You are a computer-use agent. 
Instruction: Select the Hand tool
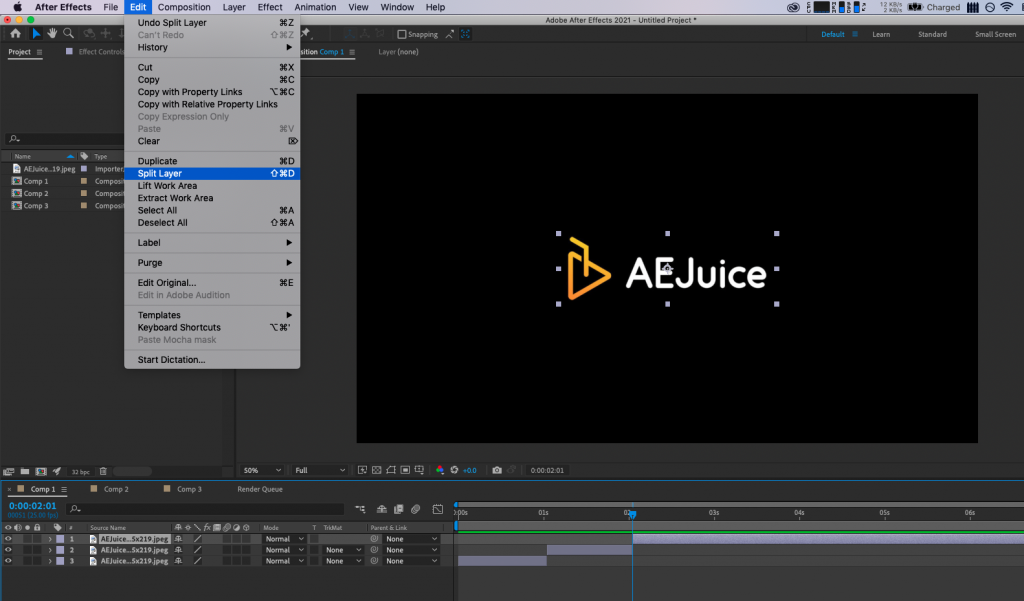coord(50,33)
